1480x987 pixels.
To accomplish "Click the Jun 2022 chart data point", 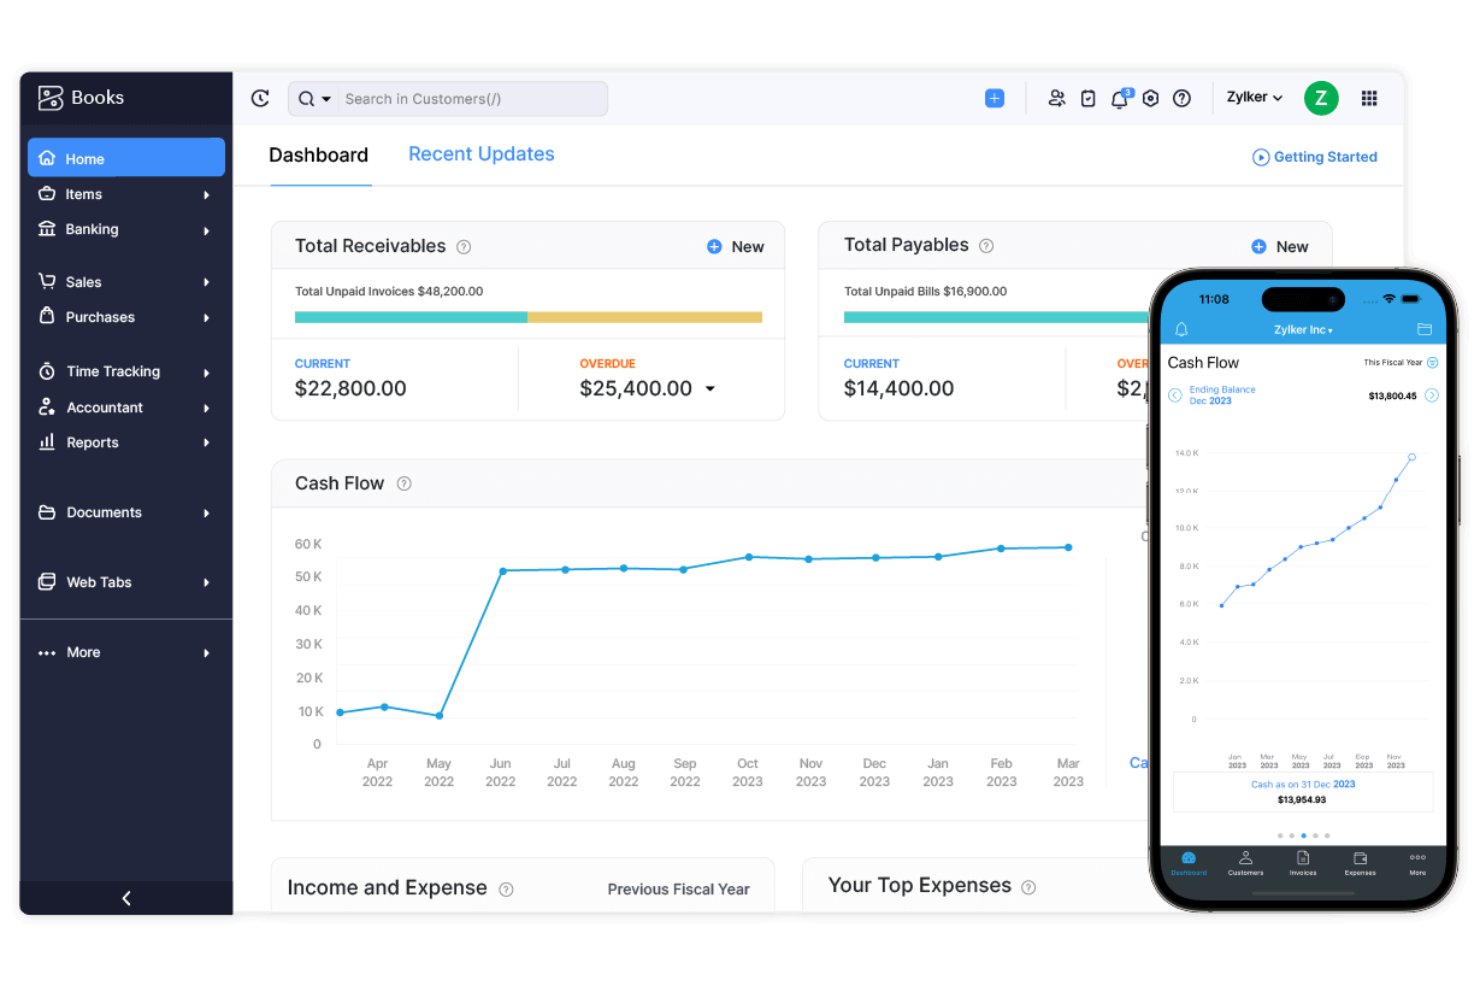I will tap(503, 571).
